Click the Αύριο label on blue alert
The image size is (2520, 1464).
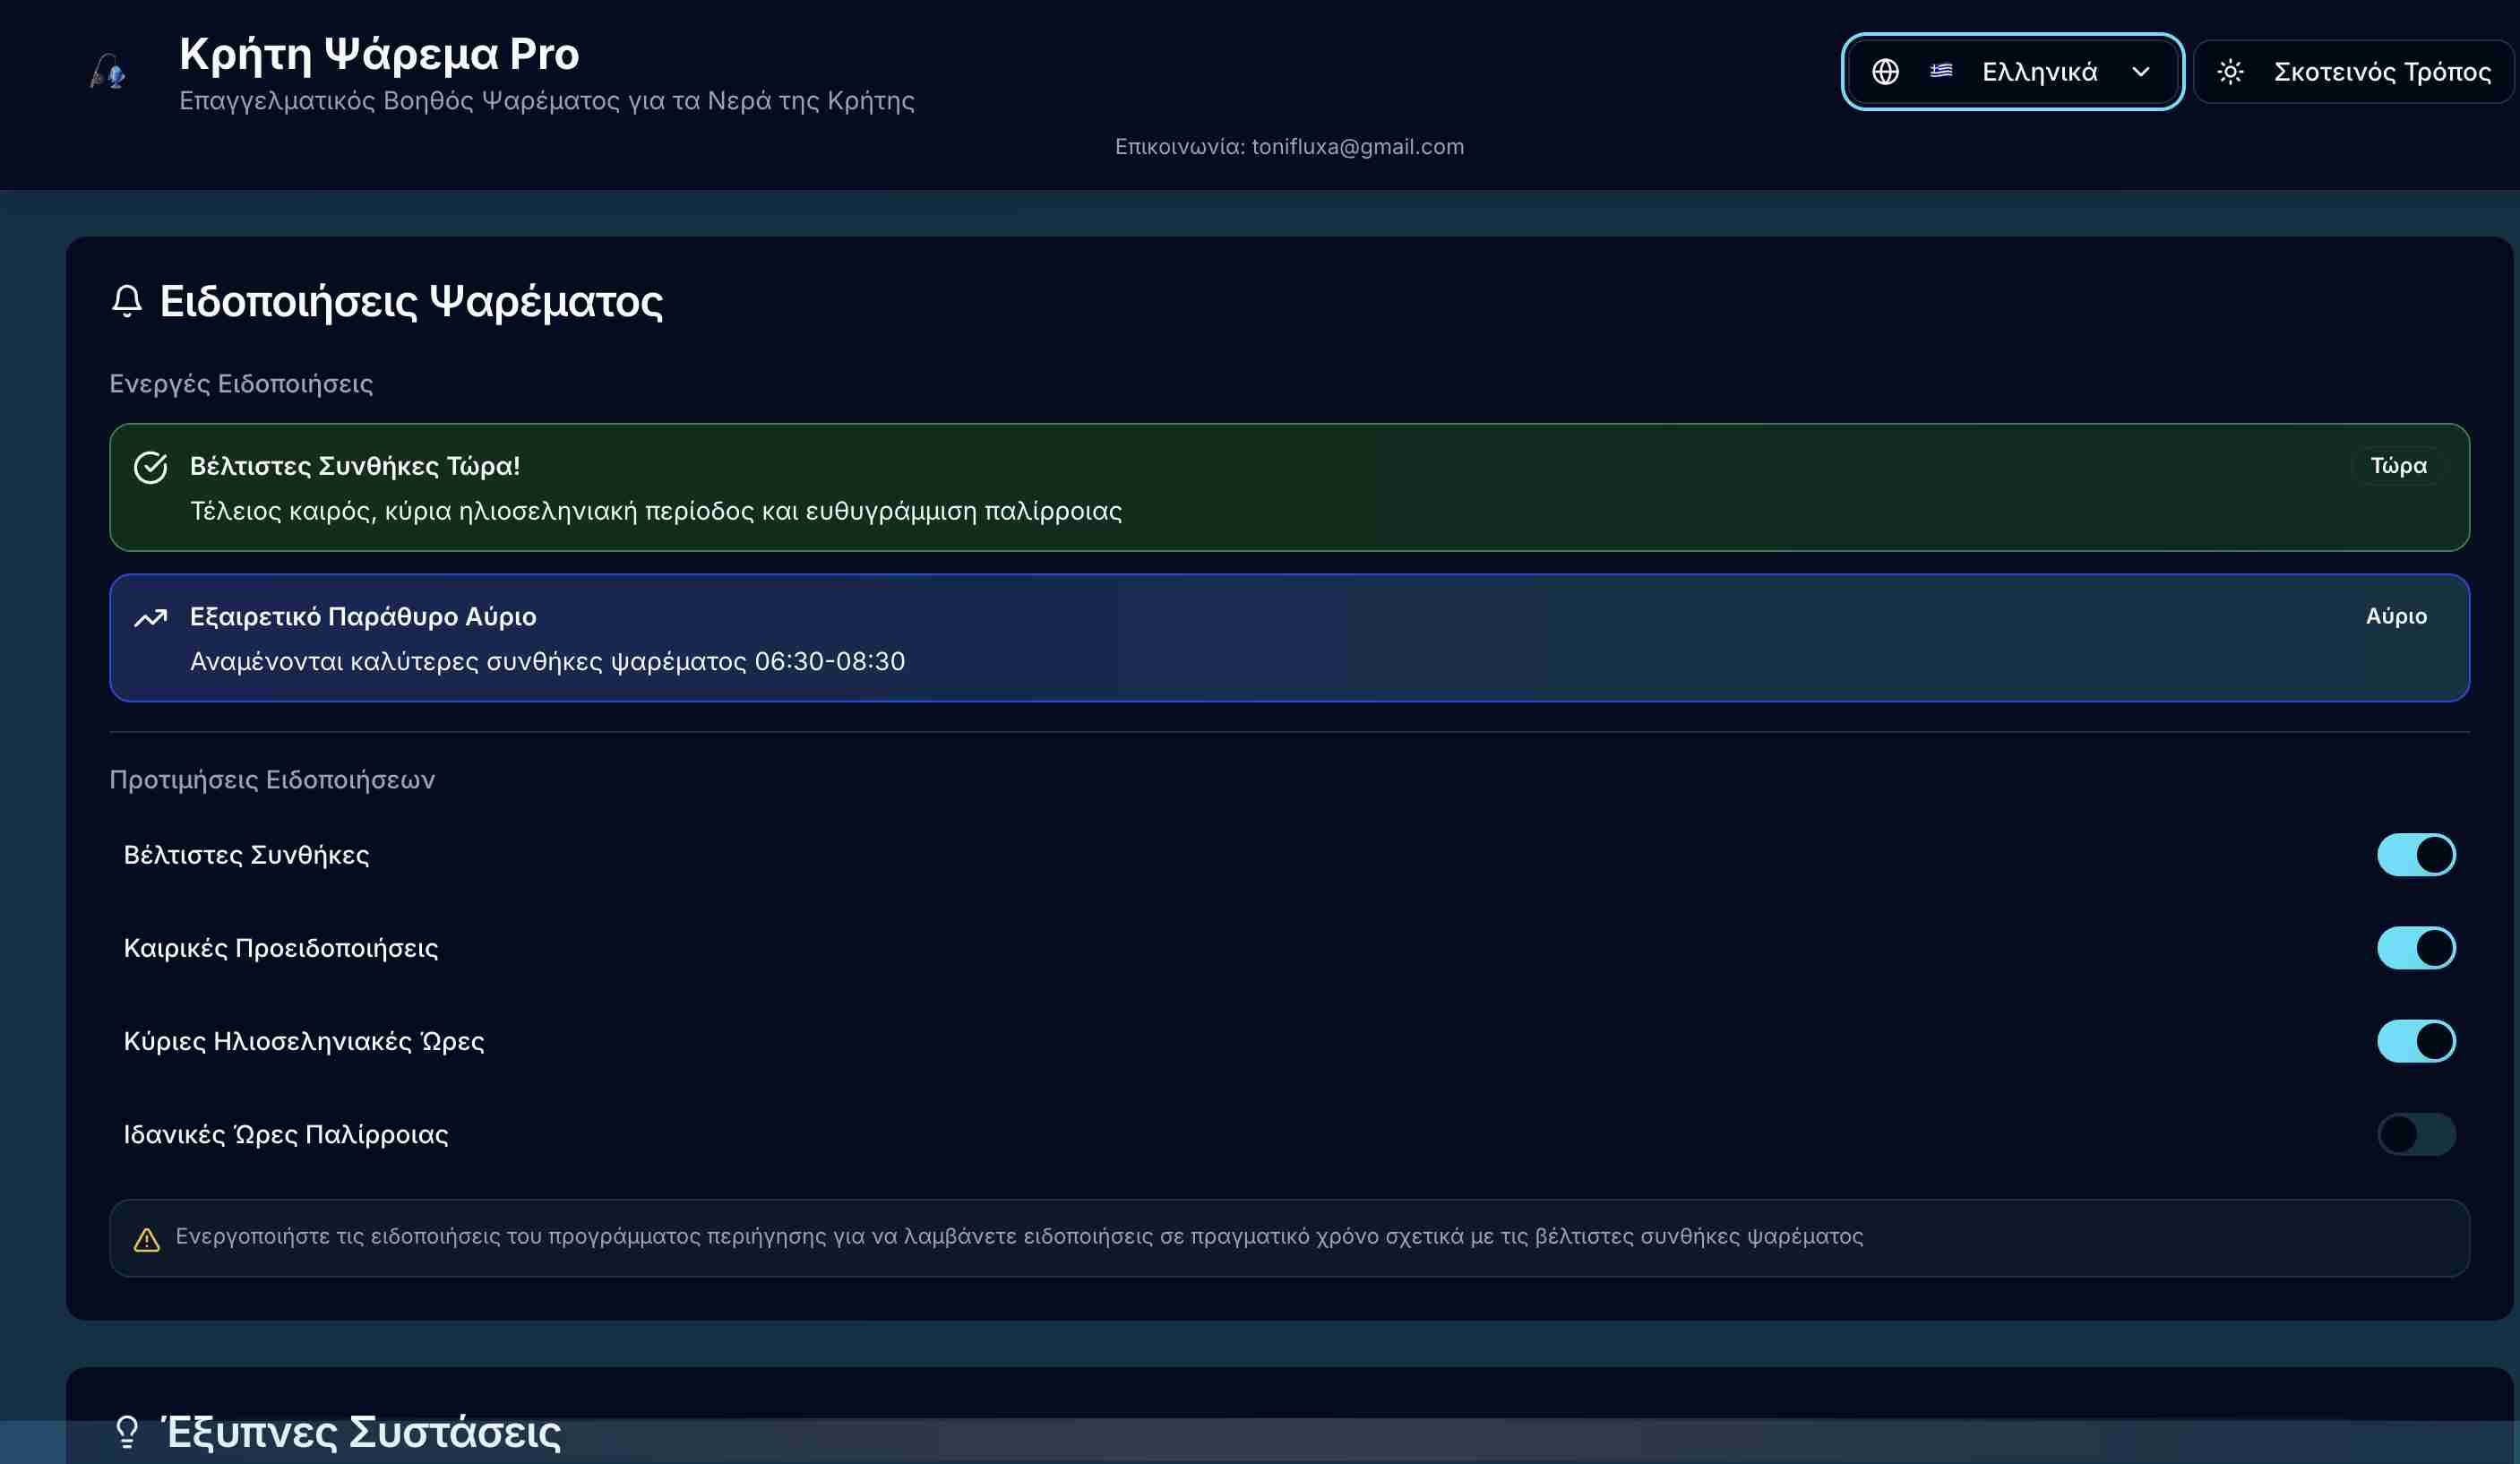tap(2396, 617)
